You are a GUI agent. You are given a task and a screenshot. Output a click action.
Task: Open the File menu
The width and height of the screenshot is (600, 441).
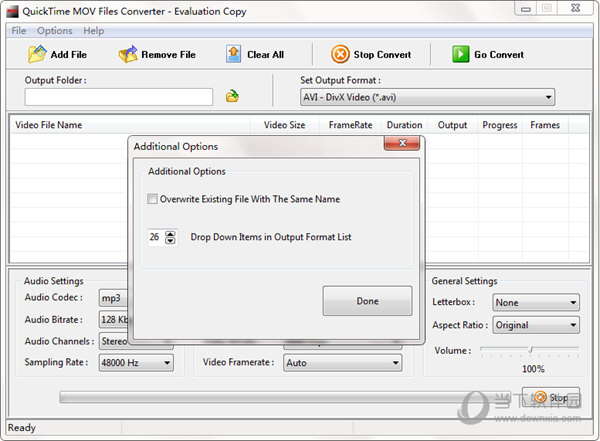tap(19, 31)
